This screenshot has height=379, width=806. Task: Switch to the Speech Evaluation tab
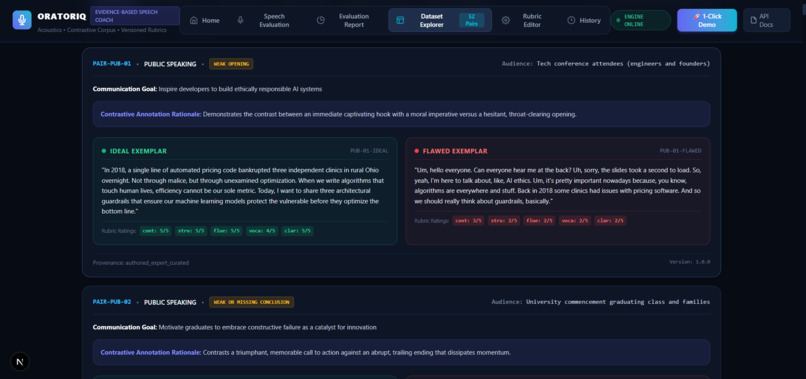266,21
